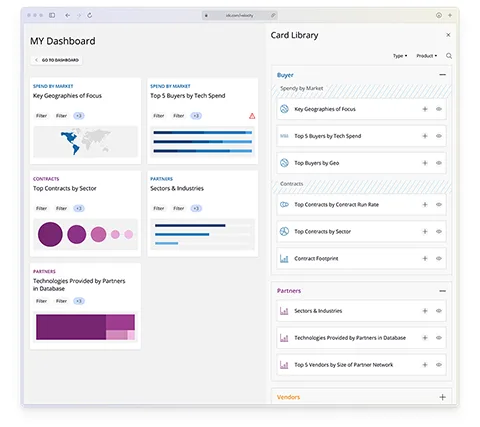Preview Sectors & Industries with eye icon

tap(439, 311)
